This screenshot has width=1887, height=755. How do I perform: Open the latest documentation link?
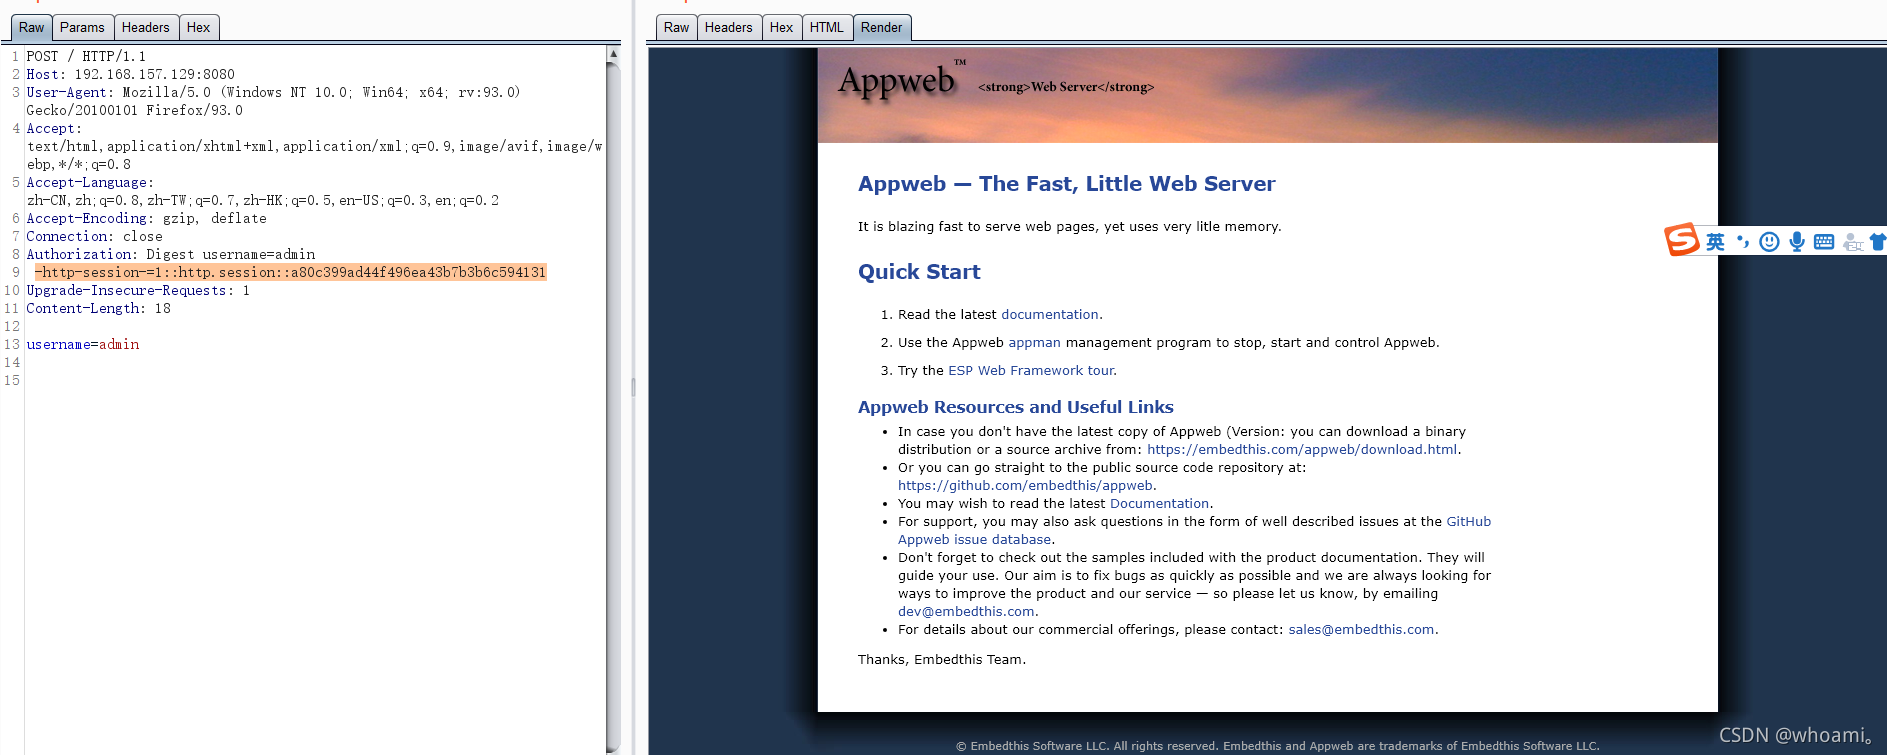[1050, 314]
